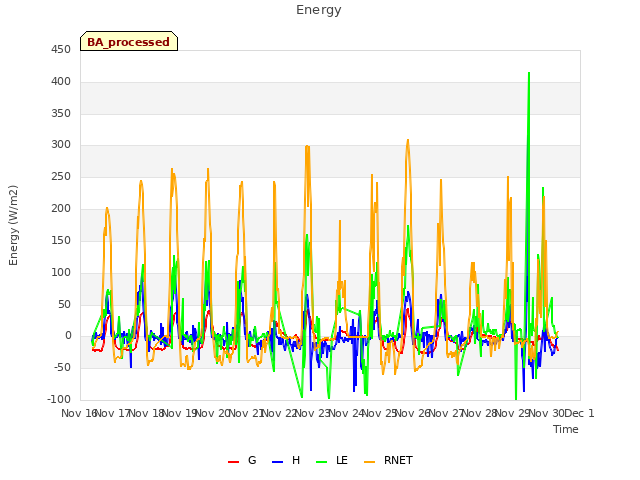The image size is (640, 480).
Task: Click the 250 y-axis tick label
Action: coord(61,177)
